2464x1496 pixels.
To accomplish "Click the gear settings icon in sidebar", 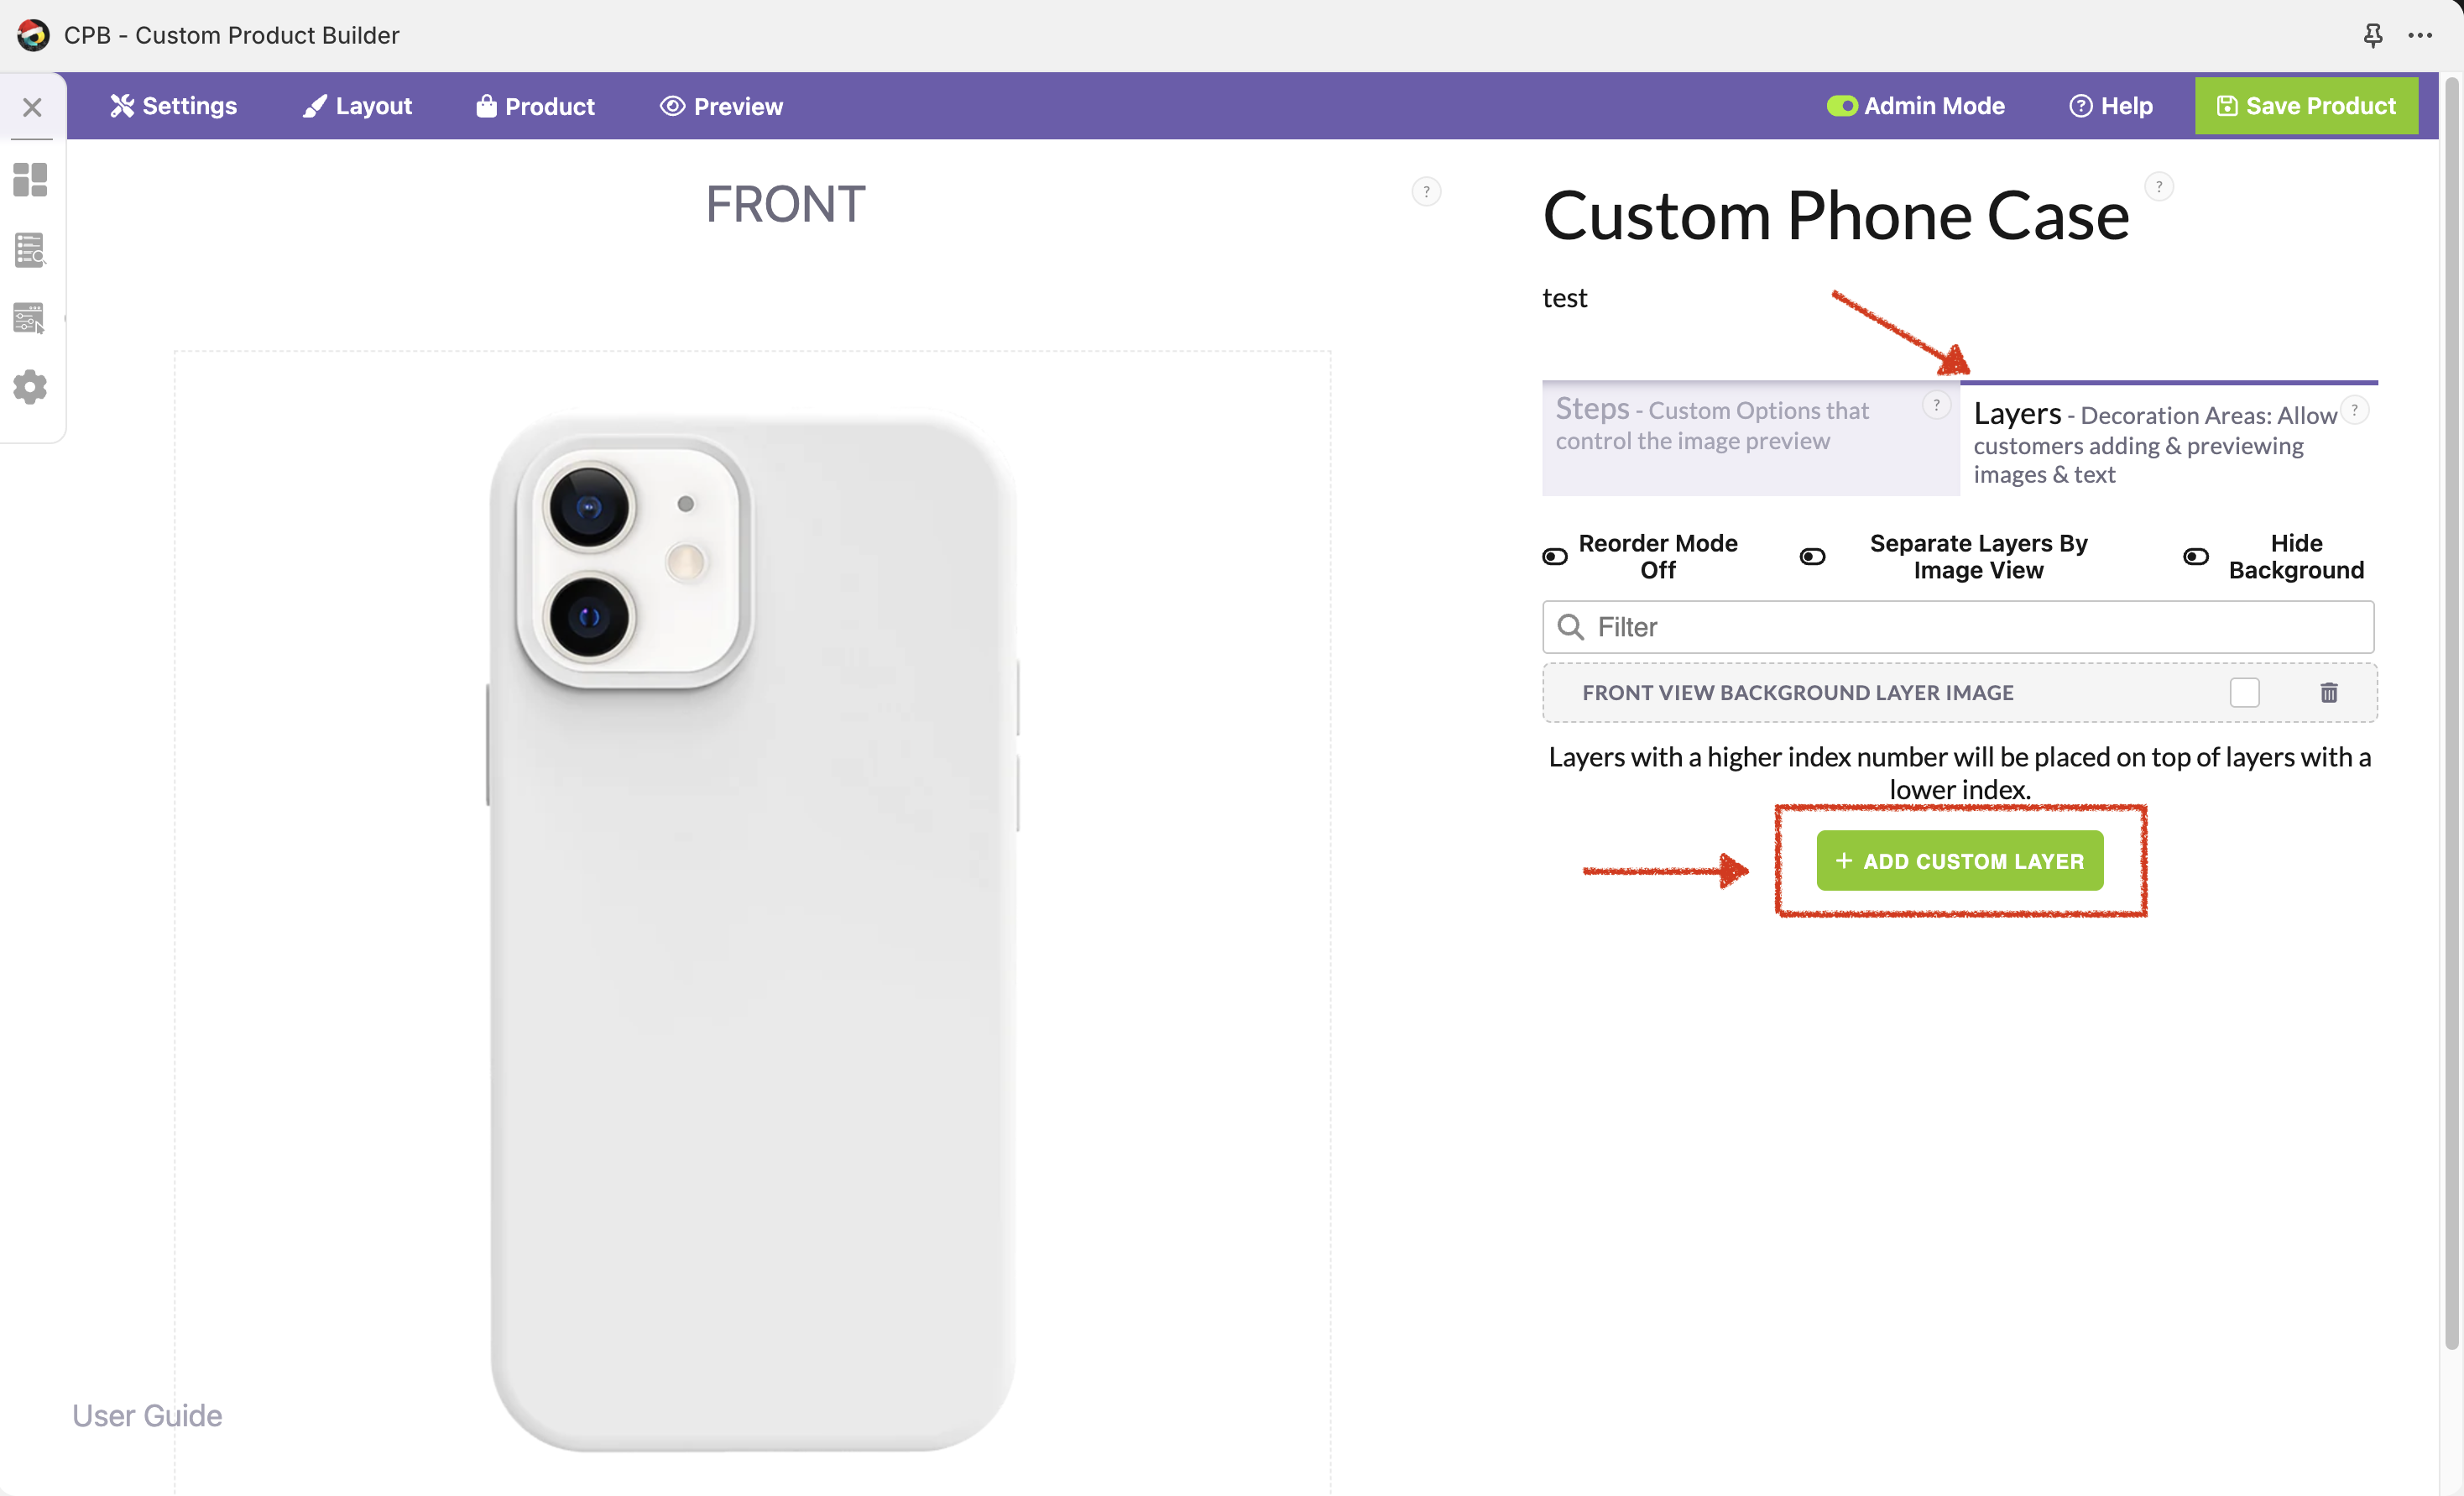I will click(30, 387).
